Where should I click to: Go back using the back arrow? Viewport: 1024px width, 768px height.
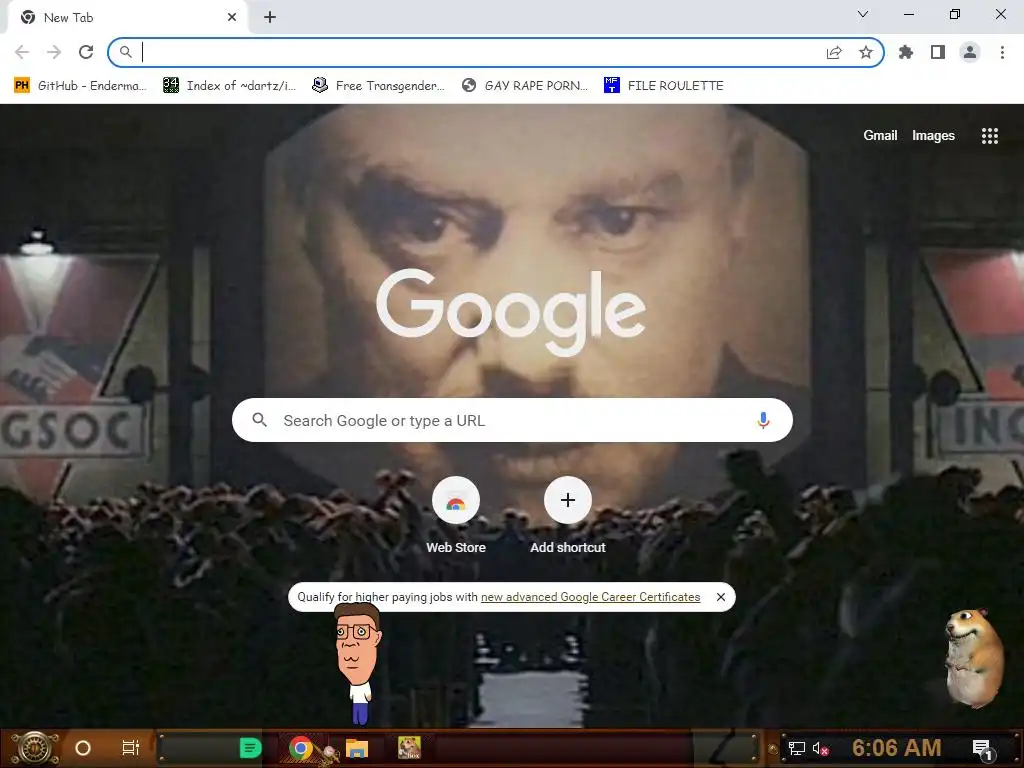[x=22, y=52]
